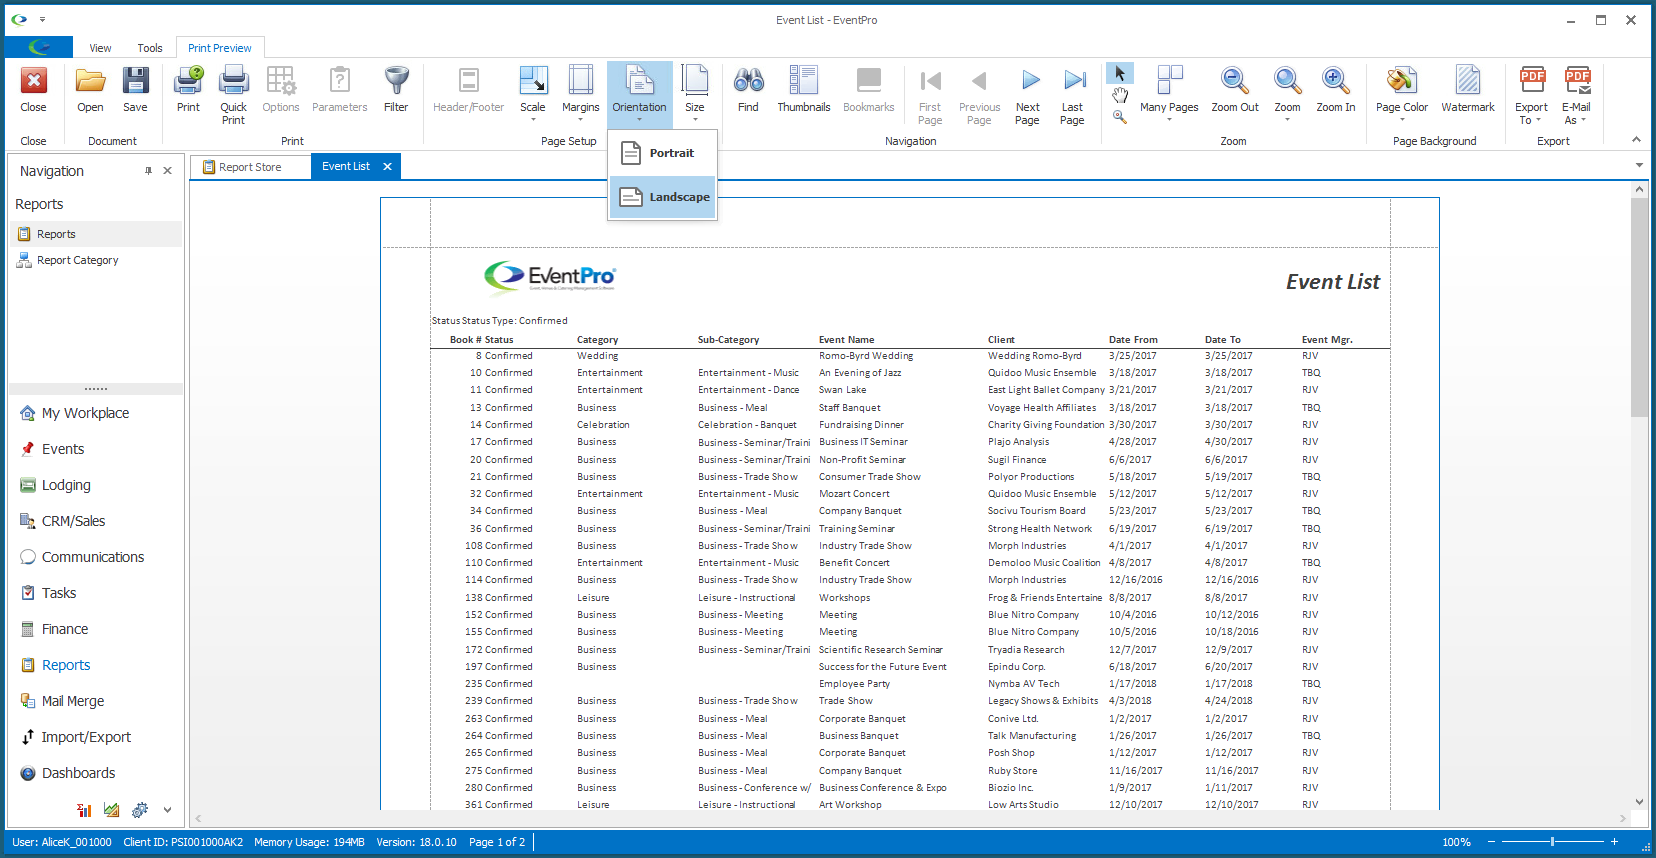The image size is (1656, 858).
Task: Open the Lodging module
Action: click(66, 485)
